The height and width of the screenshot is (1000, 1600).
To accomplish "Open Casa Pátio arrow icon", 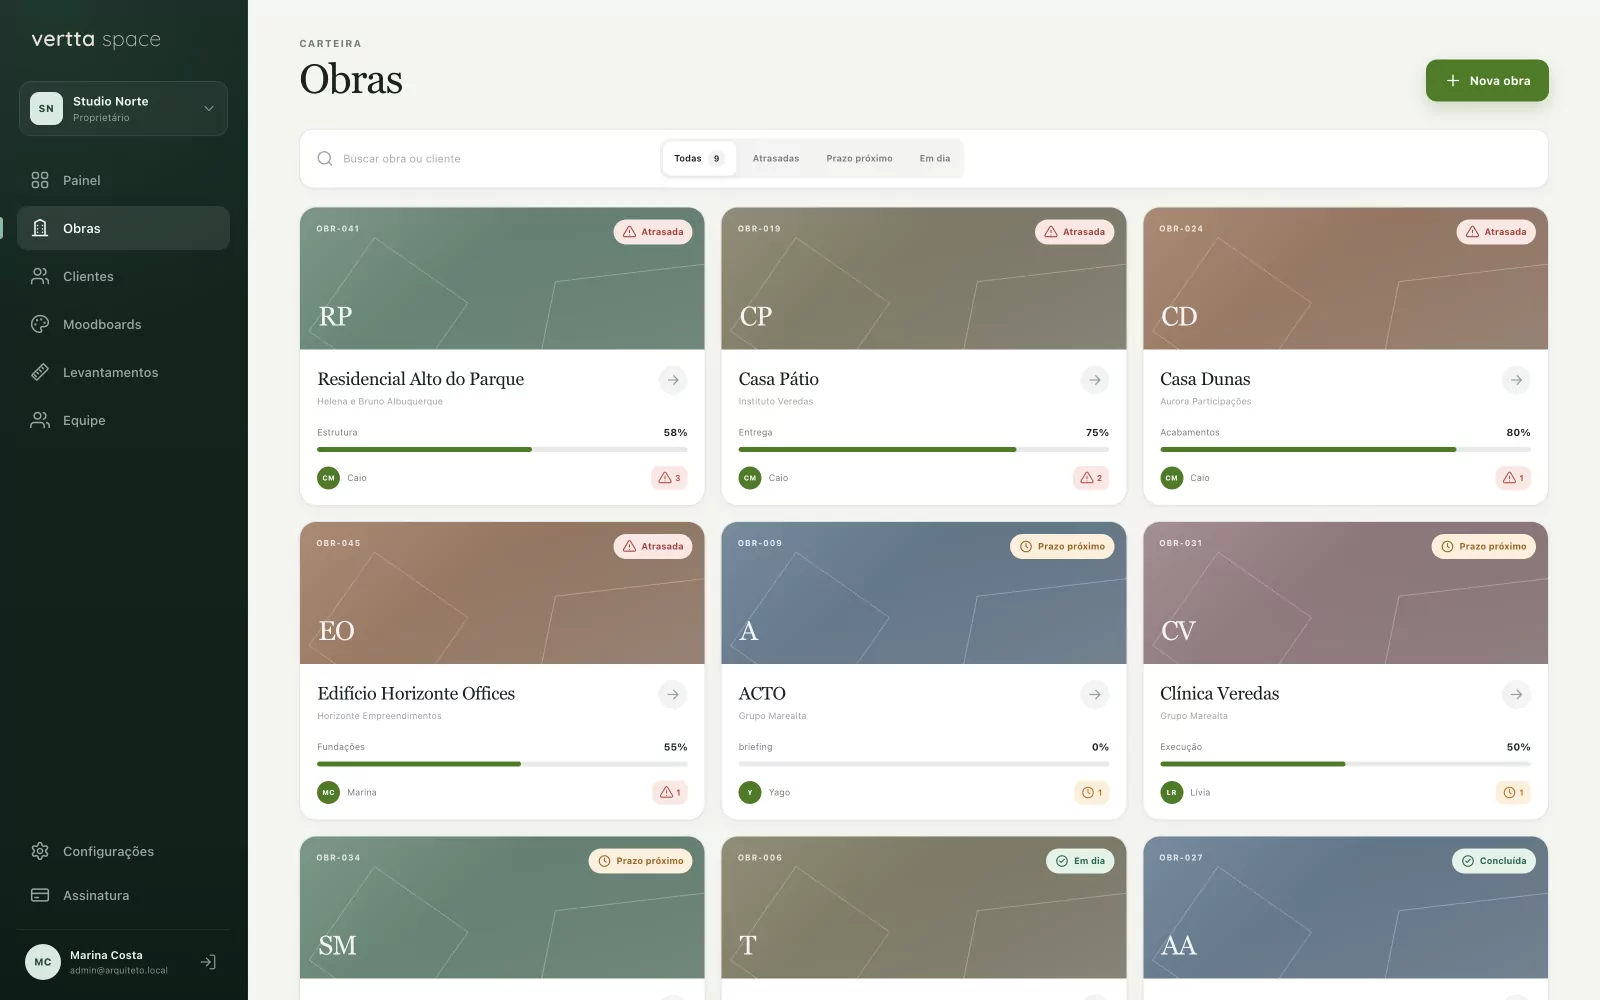I will click(x=1095, y=380).
